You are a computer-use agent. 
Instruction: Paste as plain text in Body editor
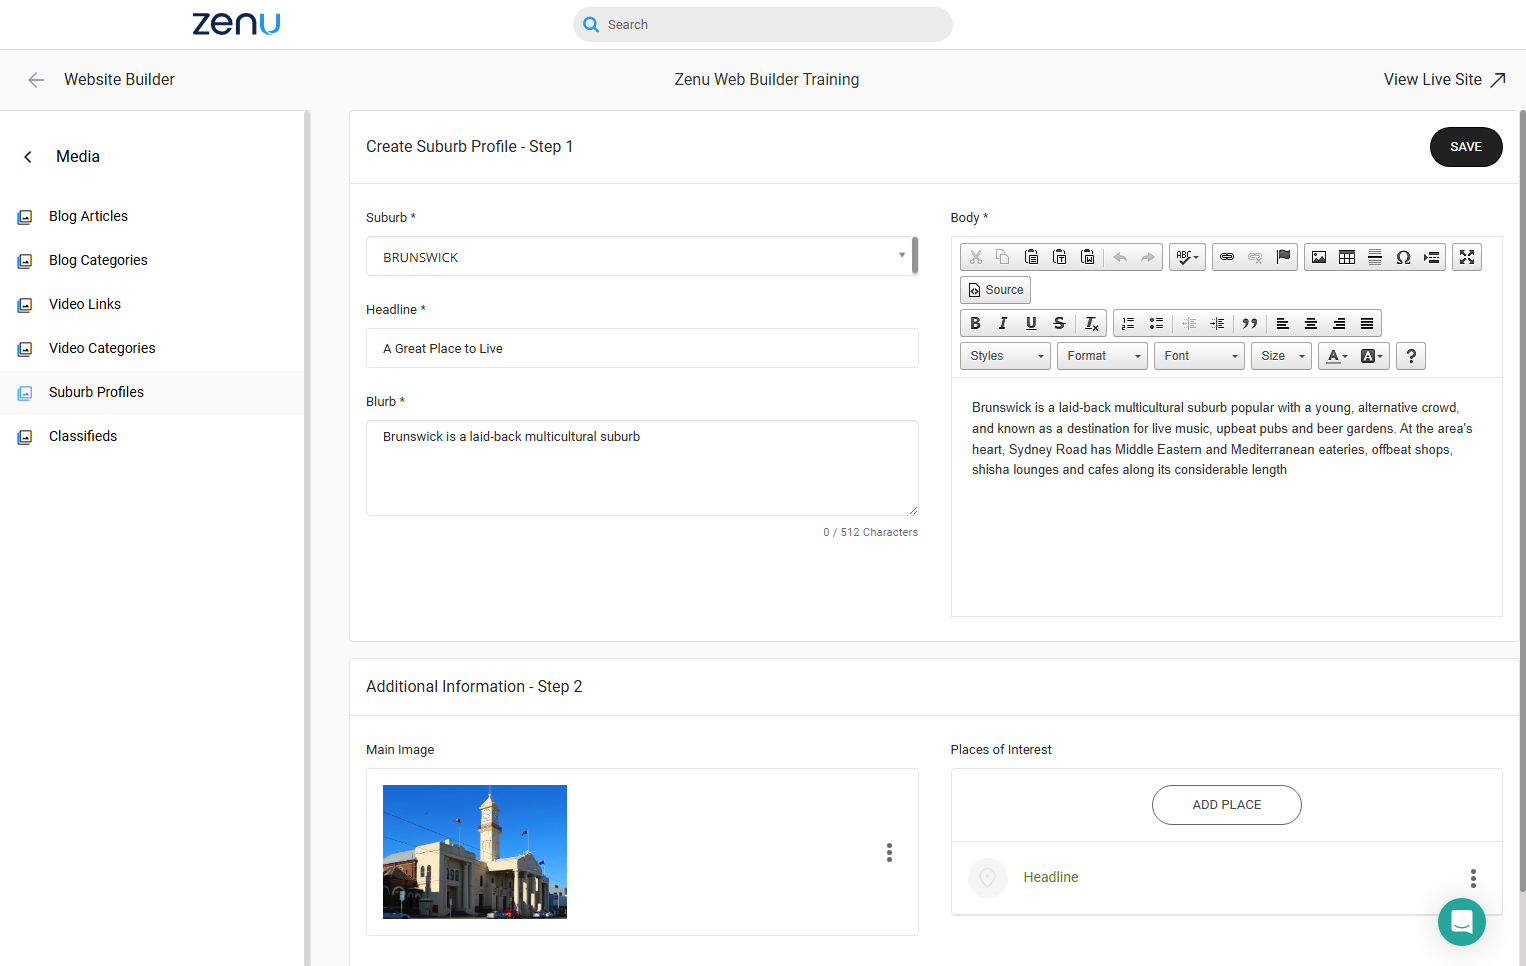1060,257
